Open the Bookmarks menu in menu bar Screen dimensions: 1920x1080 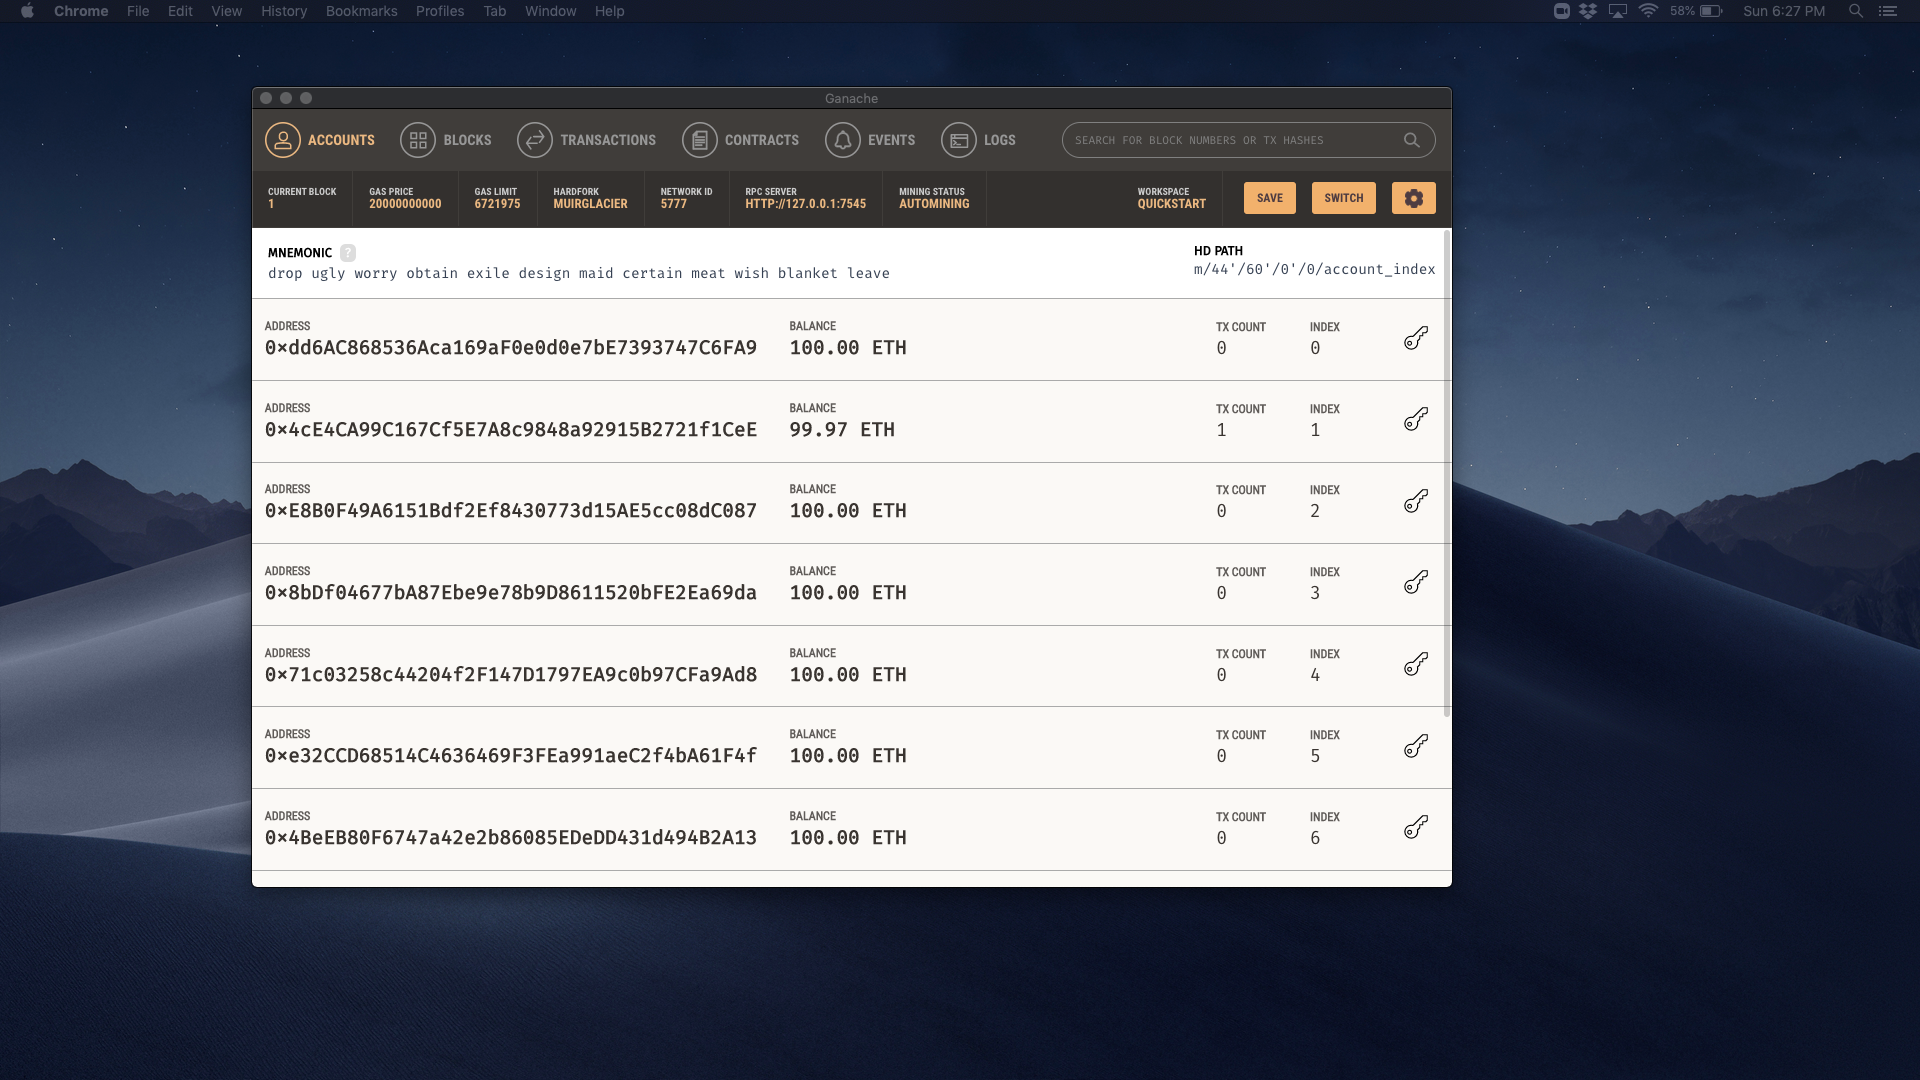(x=361, y=11)
